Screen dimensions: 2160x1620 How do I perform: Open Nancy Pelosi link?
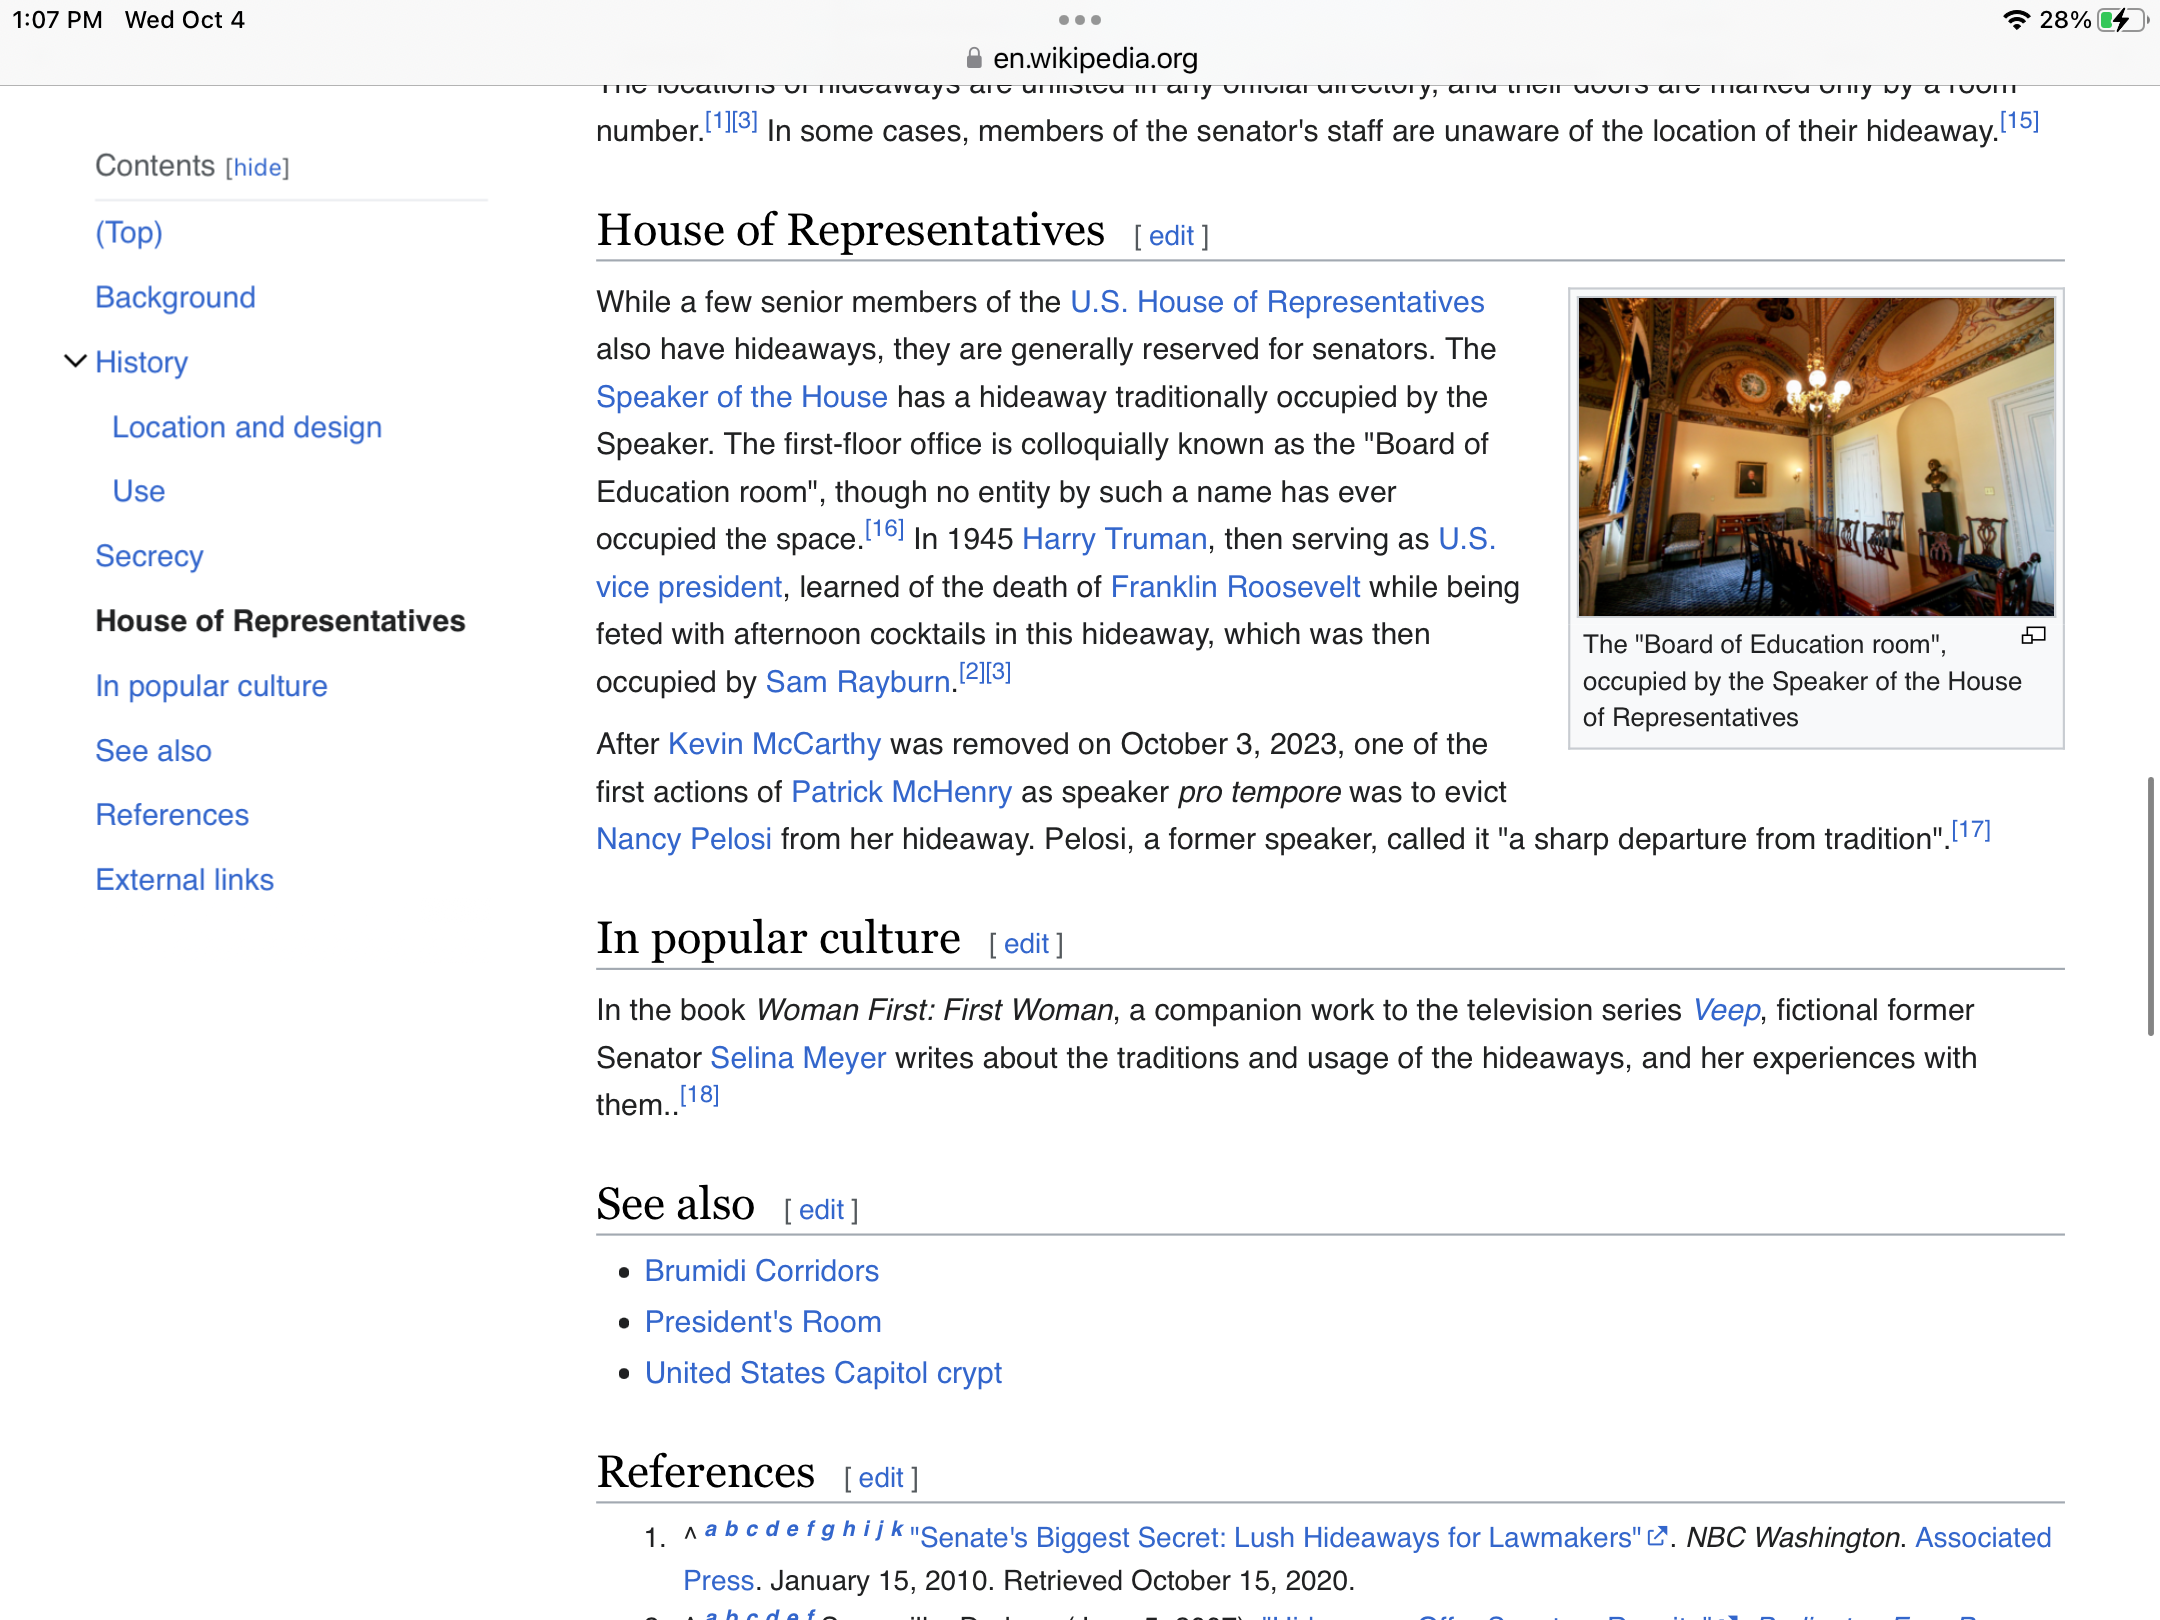tap(684, 839)
